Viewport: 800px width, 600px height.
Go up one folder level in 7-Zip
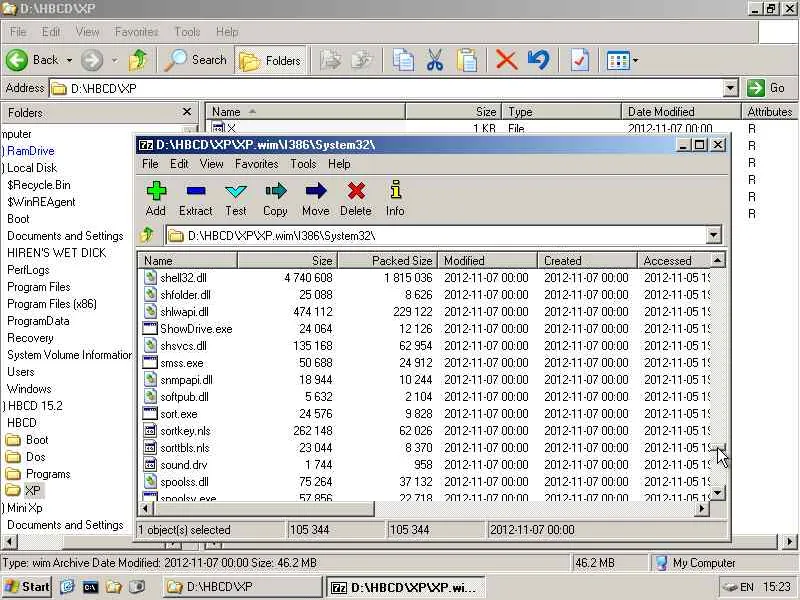pyautogui.click(x=147, y=235)
